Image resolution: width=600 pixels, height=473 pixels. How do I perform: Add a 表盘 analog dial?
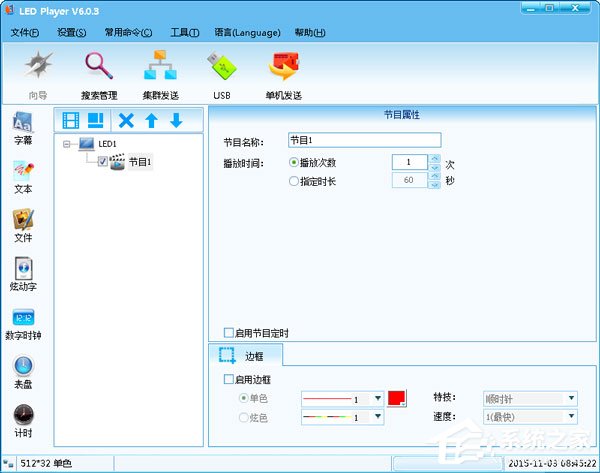23,372
